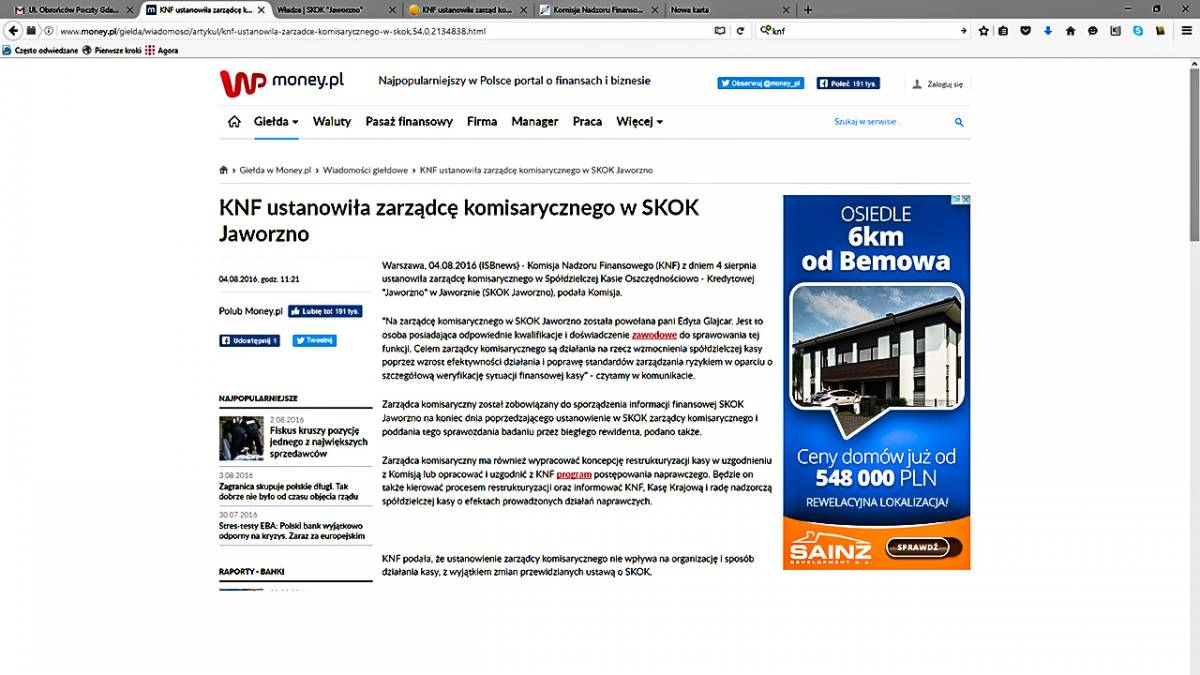Click 'Giełda w Money.pl' breadcrumb link
1200x675 pixels.
275,171
